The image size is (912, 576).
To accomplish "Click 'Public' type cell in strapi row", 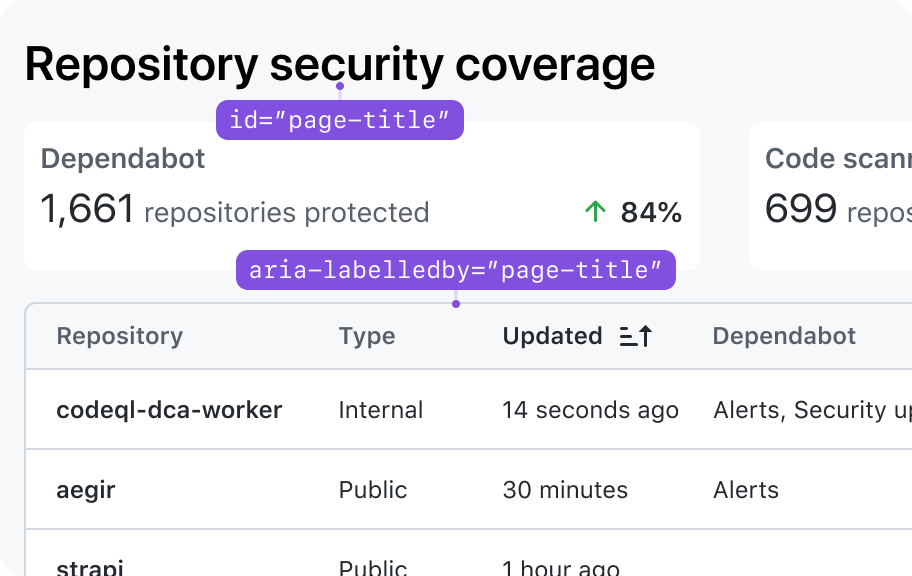I will tap(373, 568).
